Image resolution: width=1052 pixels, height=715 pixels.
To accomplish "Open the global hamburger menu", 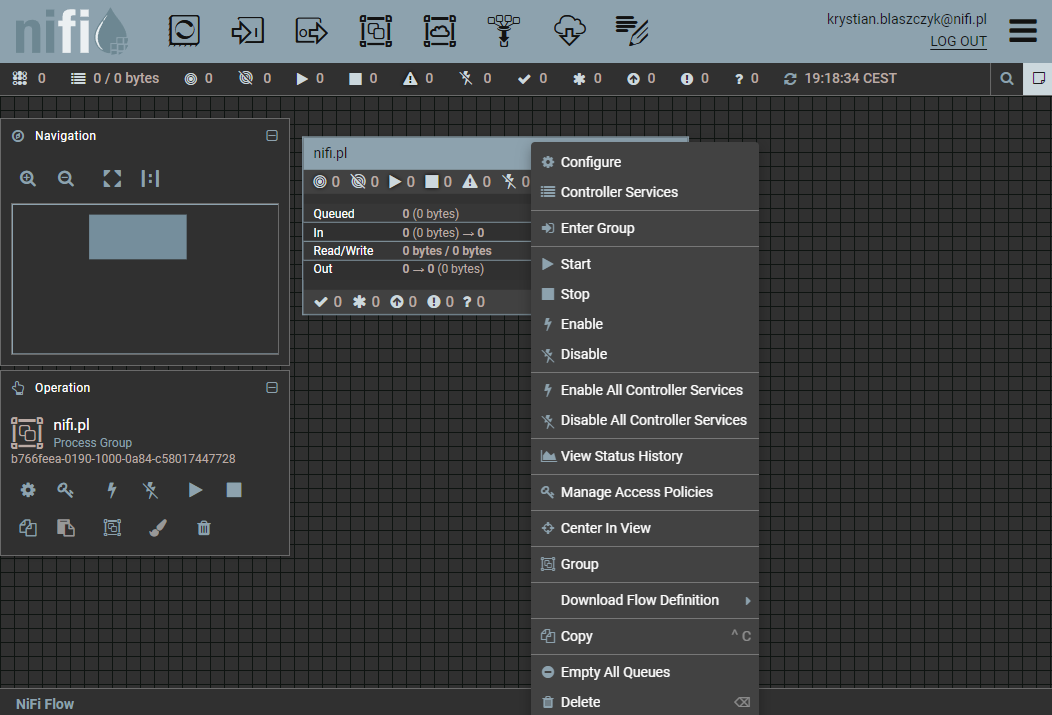I will click(1022, 30).
